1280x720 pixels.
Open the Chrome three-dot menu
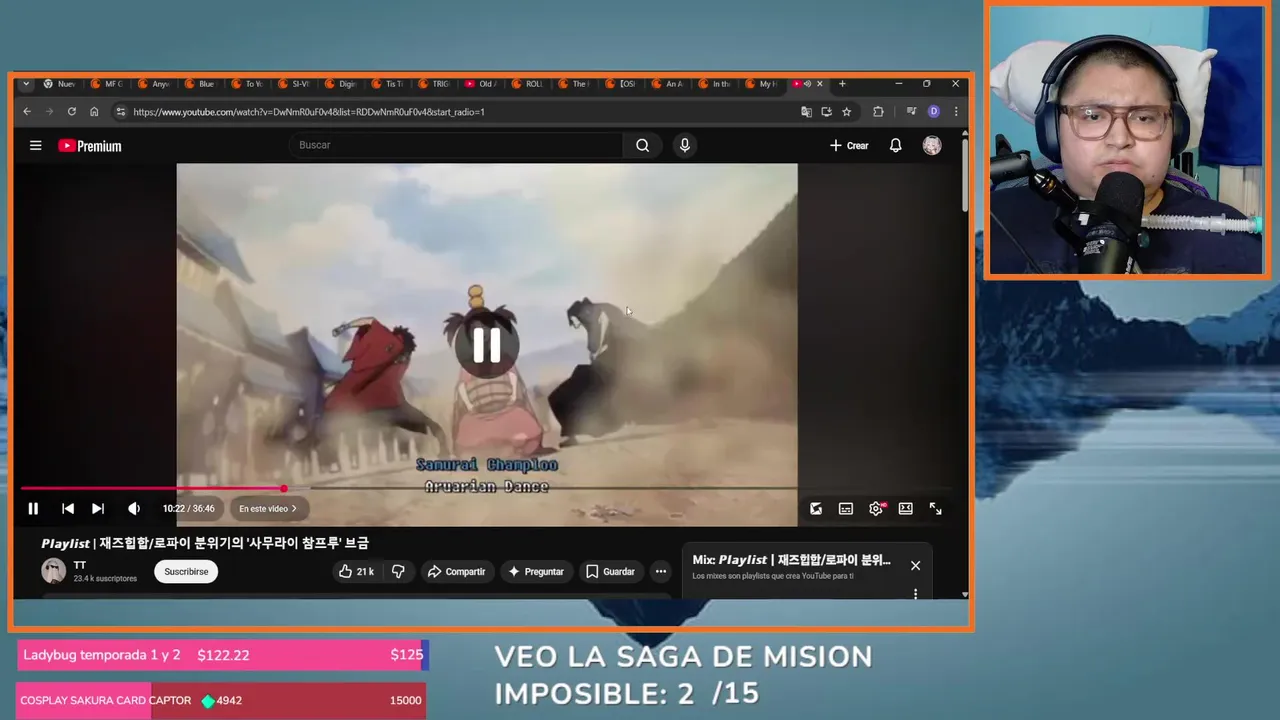point(956,112)
